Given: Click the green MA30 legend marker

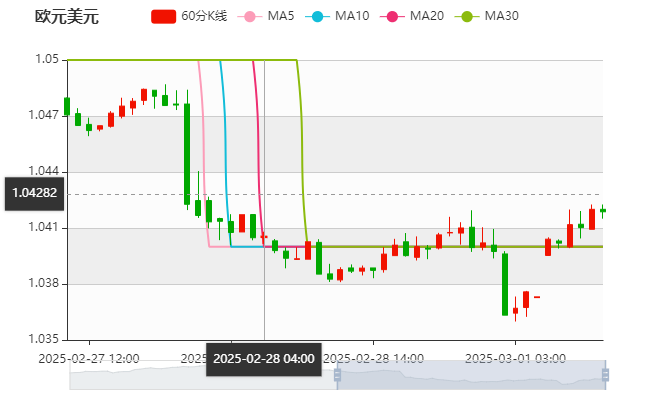Looking at the screenshot, I should pyautogui.click(x=467, y=16).
